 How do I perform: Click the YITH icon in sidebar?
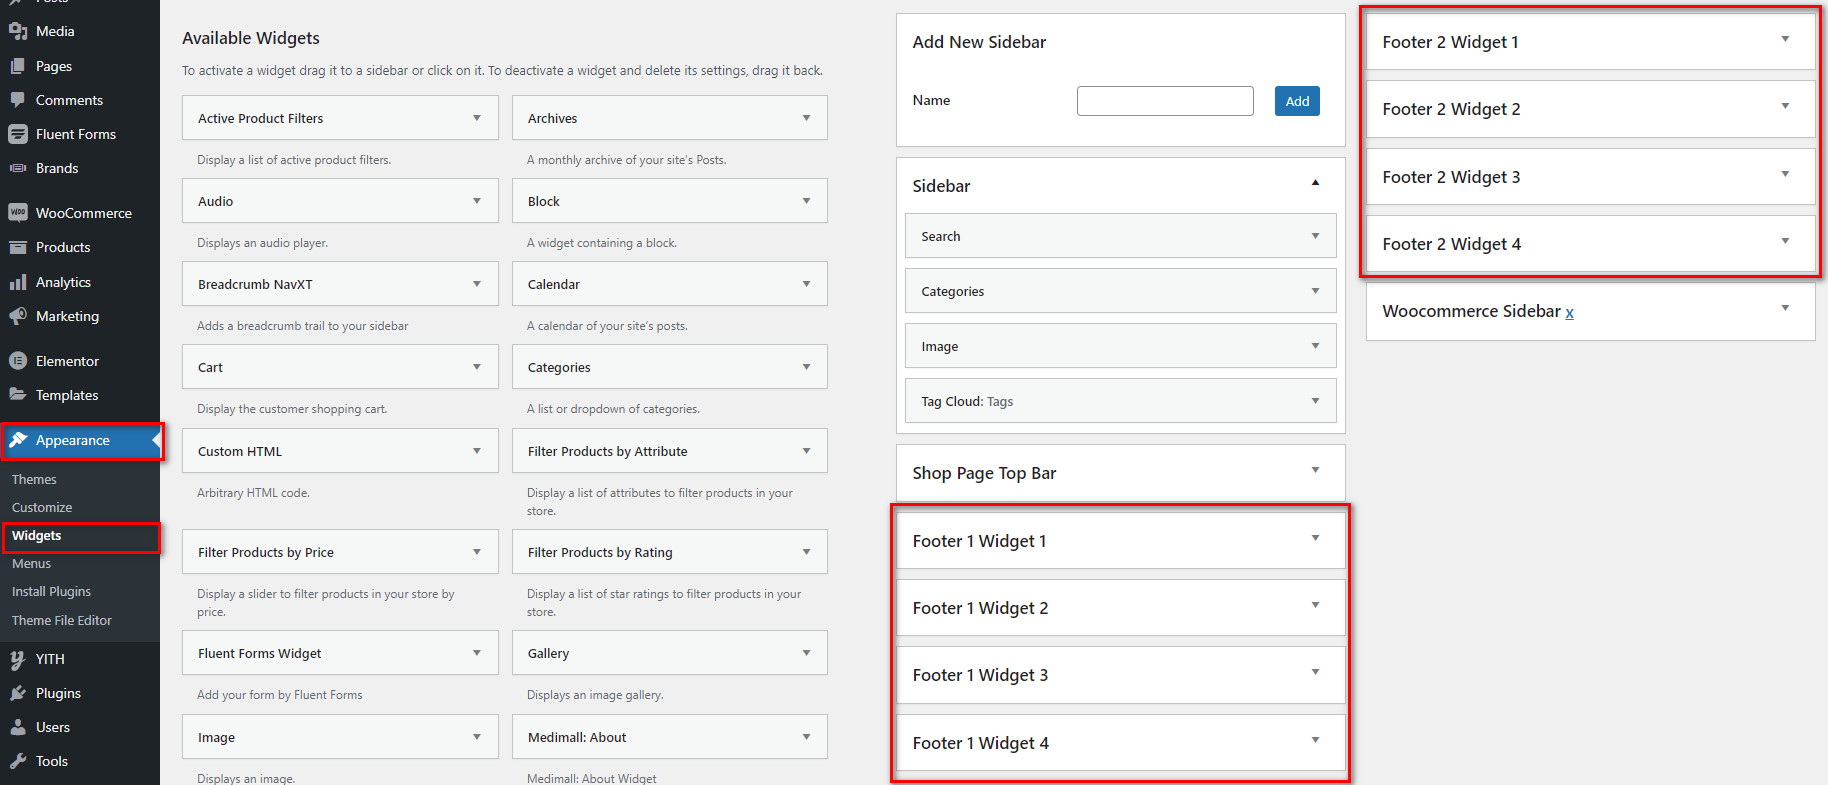18,659
